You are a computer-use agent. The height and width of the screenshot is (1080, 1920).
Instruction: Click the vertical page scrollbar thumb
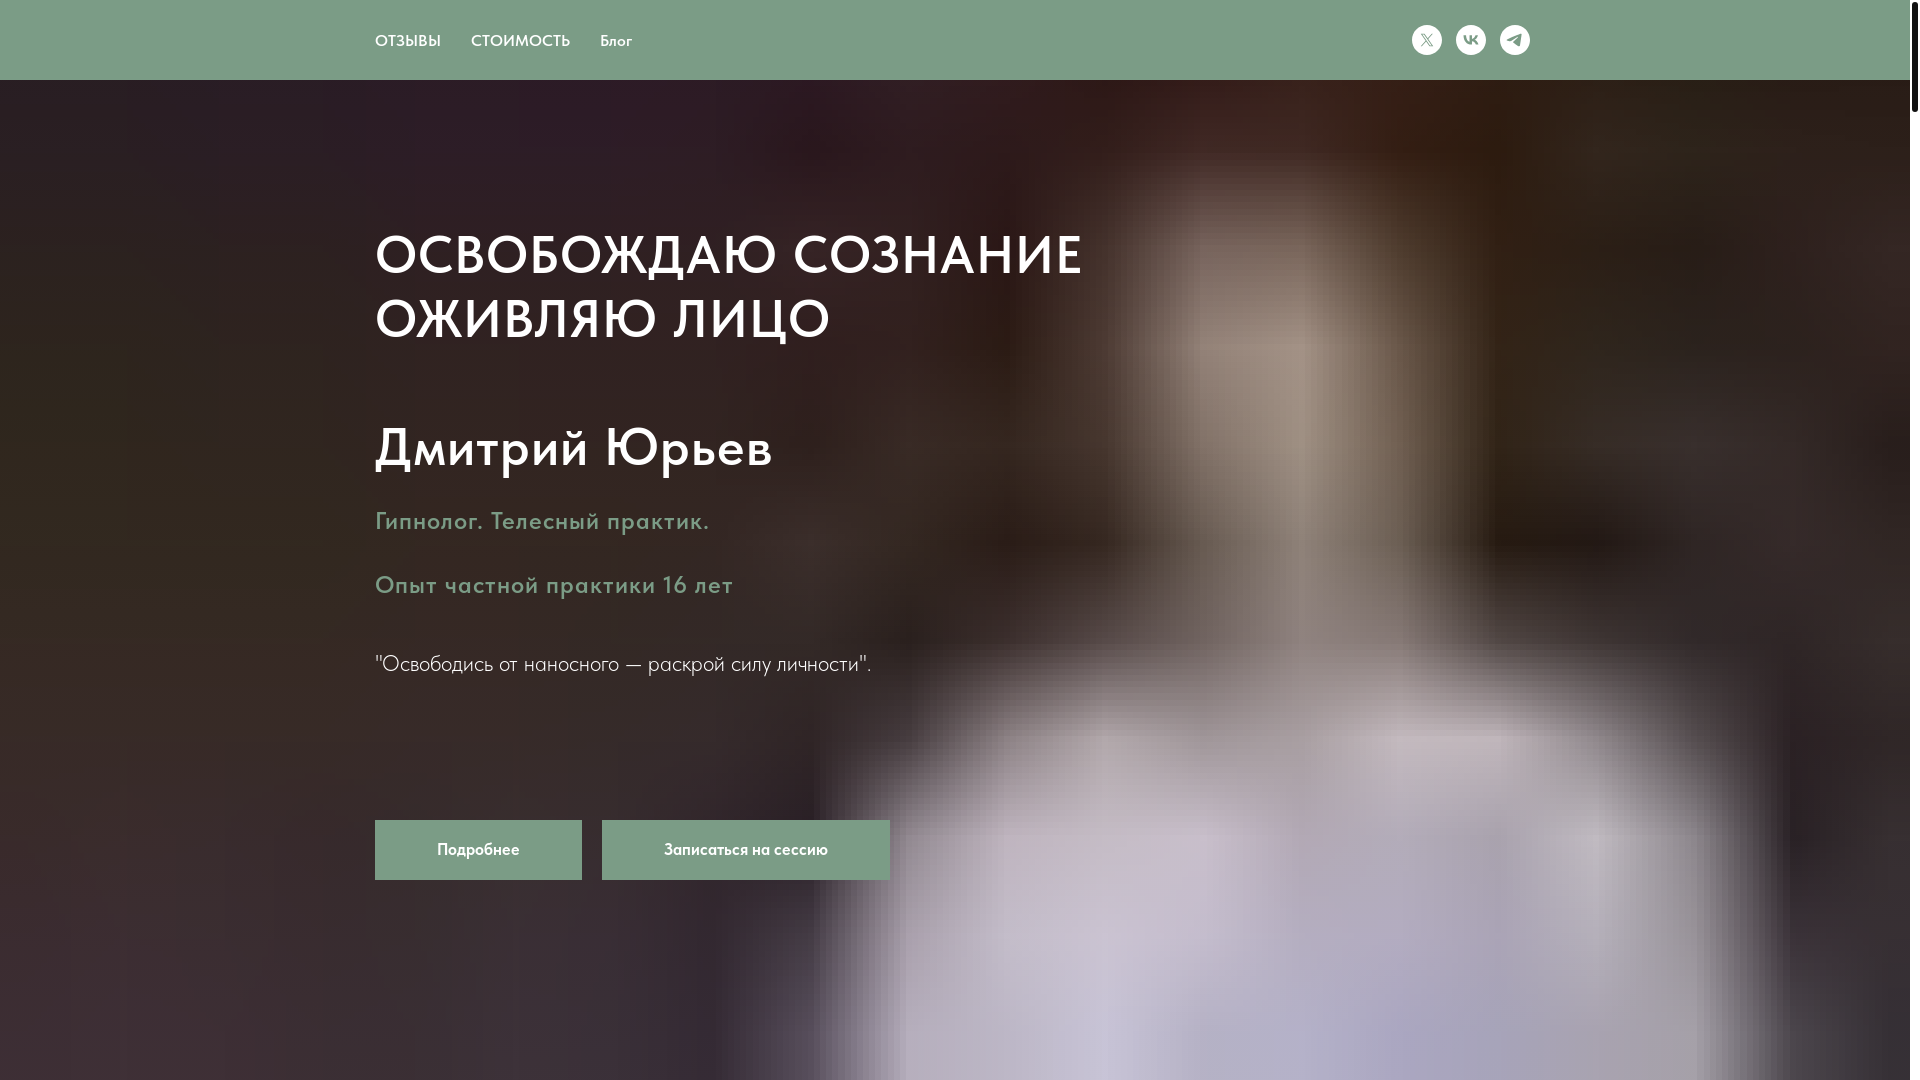tap(1915, 55)
